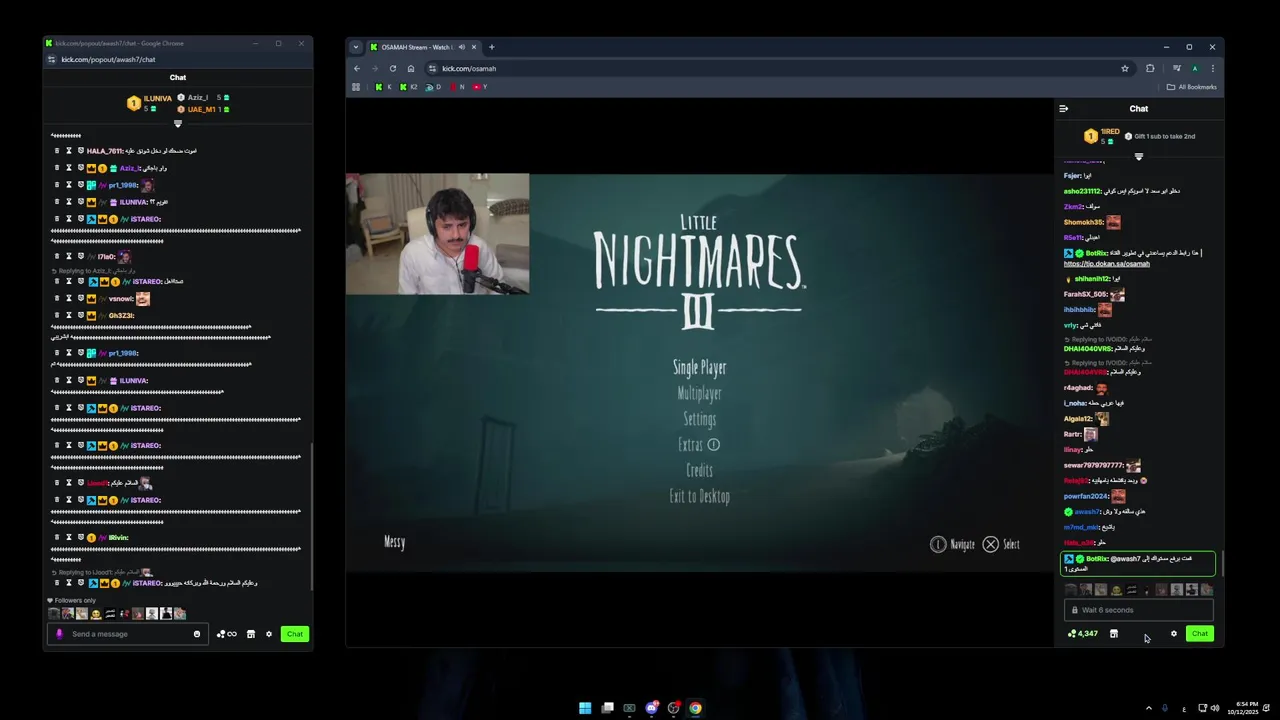Open a new Chrome tab
The width and height of the screenshot is (1280, 720).
pos(492,47)
